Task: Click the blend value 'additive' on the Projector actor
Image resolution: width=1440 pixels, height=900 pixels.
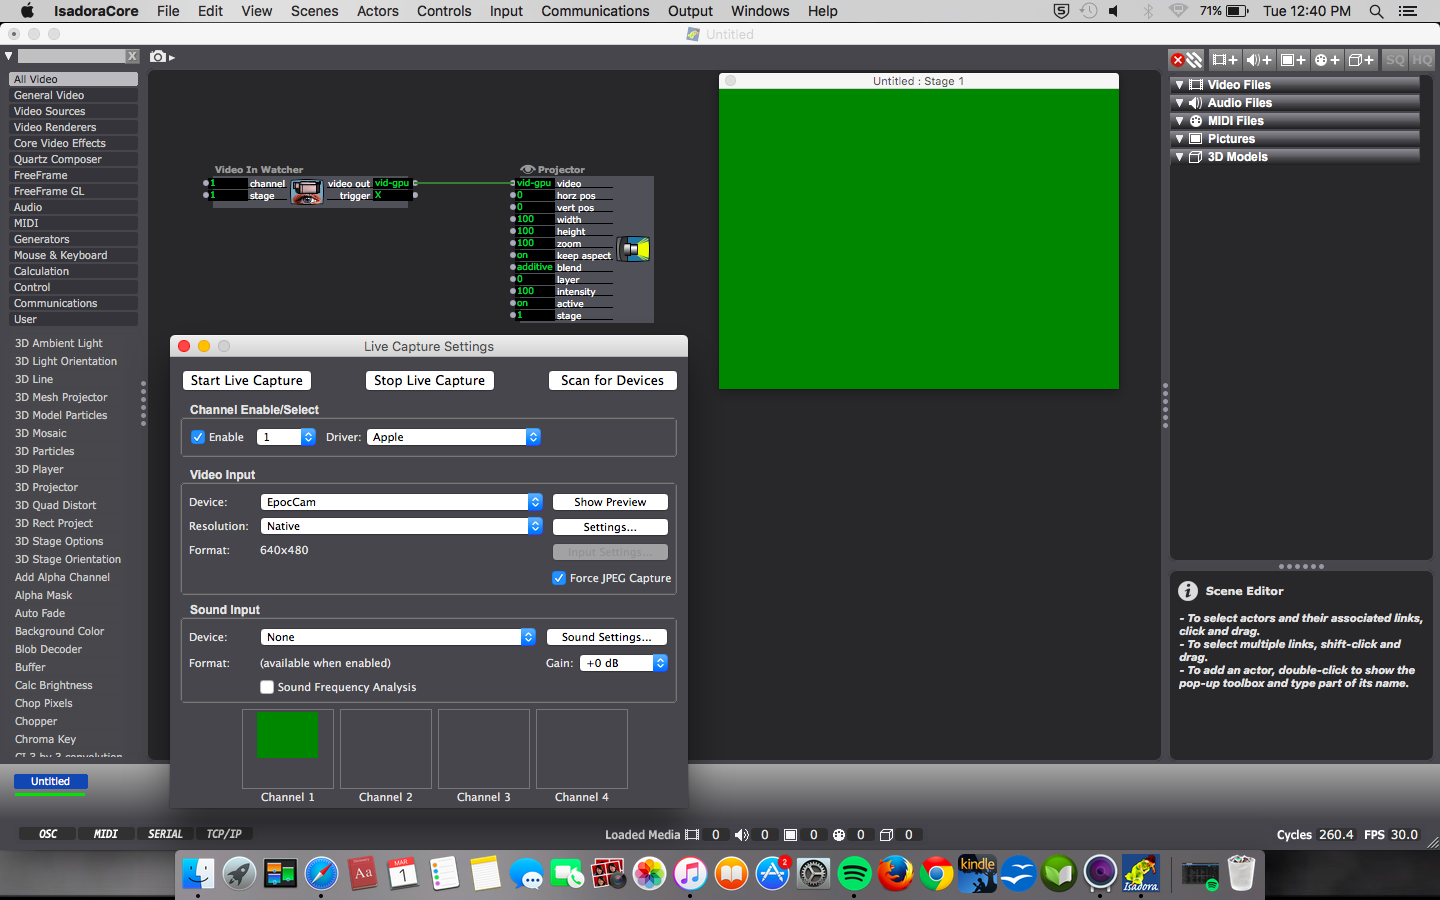Action: (534, 267)
